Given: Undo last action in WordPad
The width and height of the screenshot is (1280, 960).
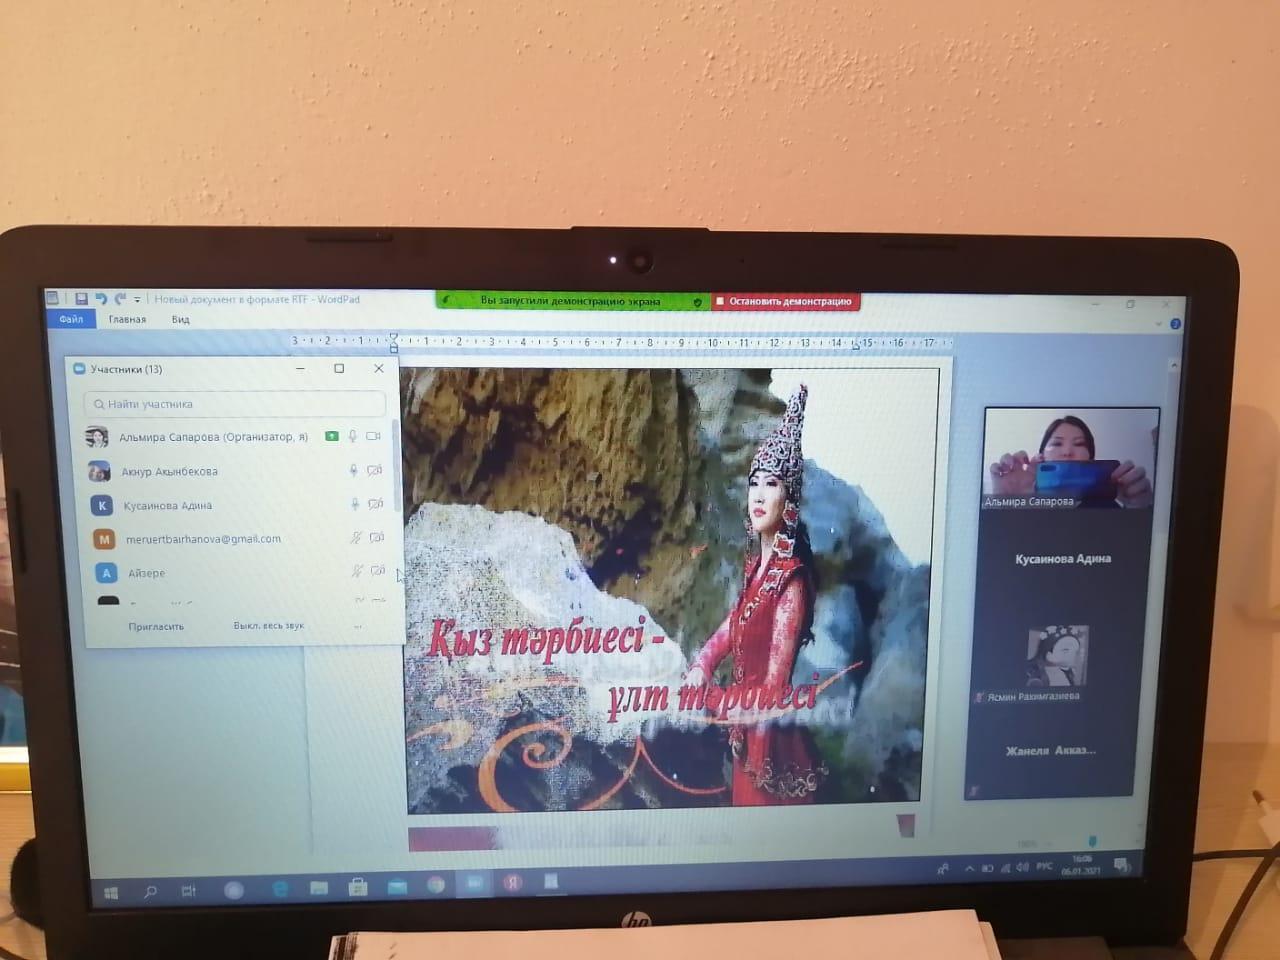Looking at the screenshot, I should click(x=101, y=298).
